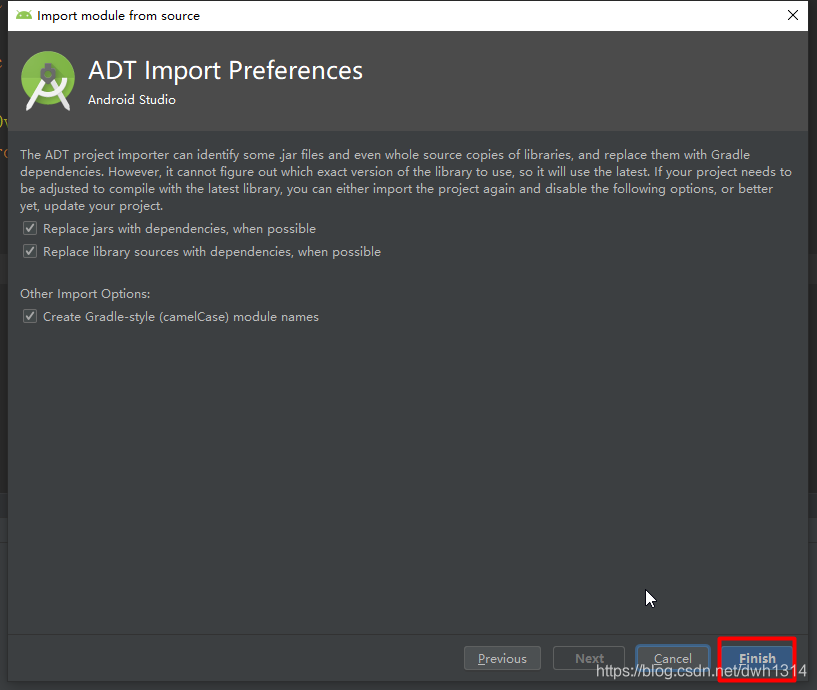Toggle Create Gradle-style camelCase module names
Screen dimensions: 817x690
click(30, 316)
